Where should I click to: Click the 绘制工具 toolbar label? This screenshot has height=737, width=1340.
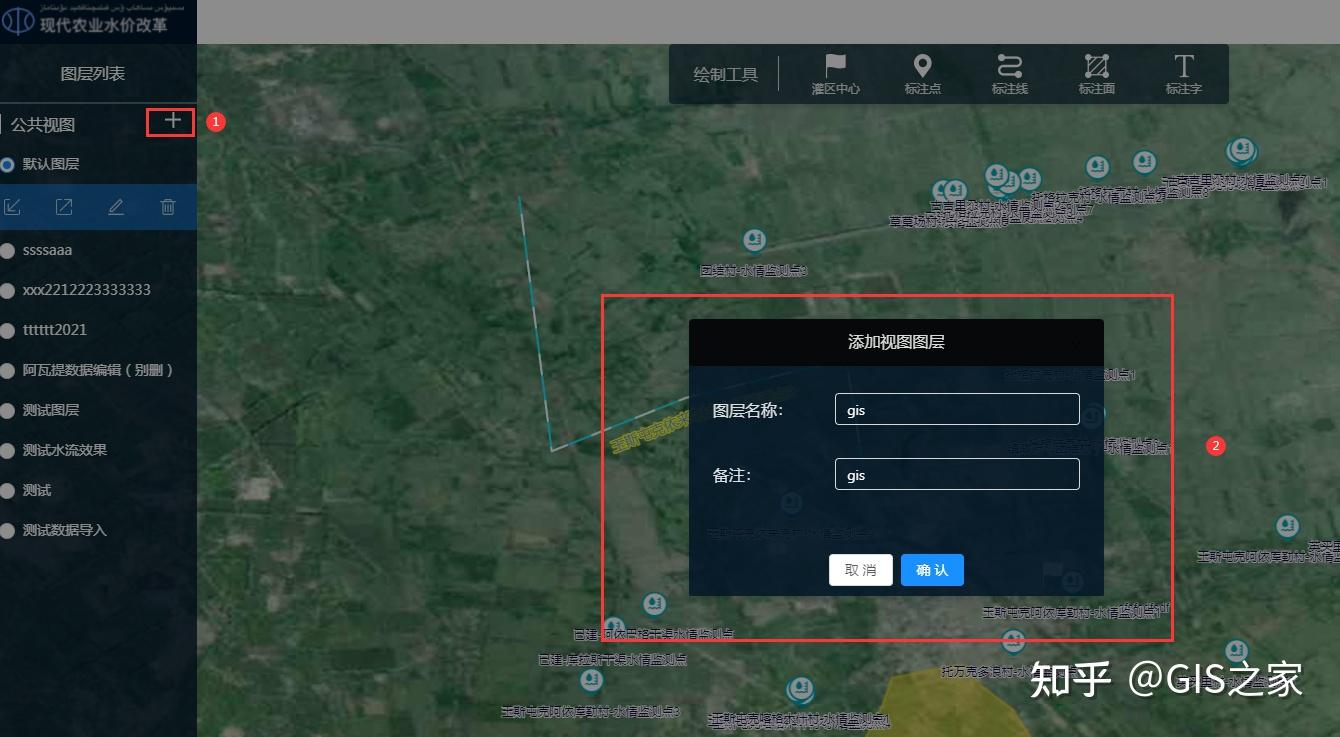pyautogui.click(x=726, y=75)
